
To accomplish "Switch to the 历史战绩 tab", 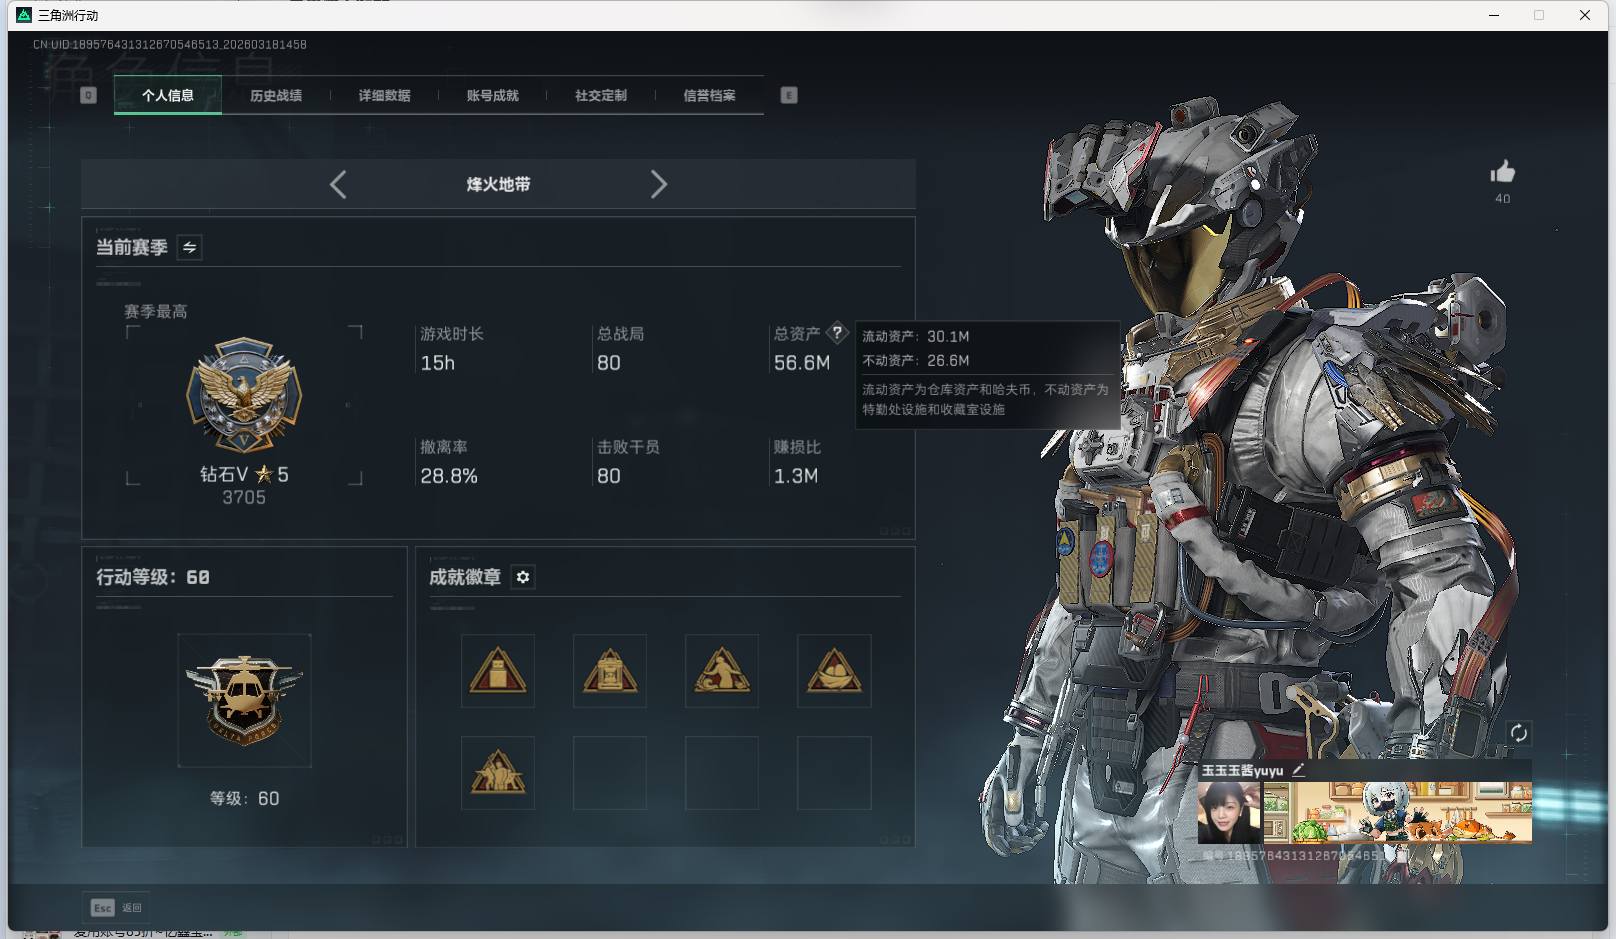I will click(x=276, y=96).
